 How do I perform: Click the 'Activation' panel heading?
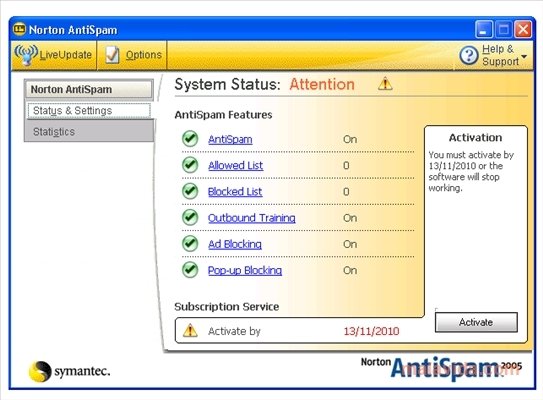coord(475,137)
